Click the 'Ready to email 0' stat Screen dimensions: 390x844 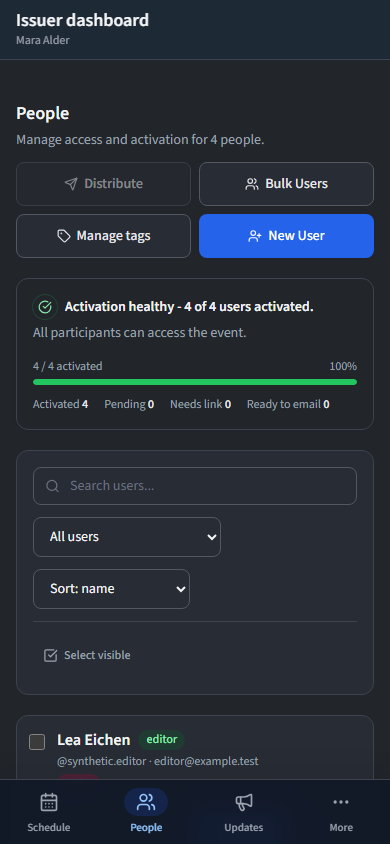pyautogui.click(x=288, y=404)
